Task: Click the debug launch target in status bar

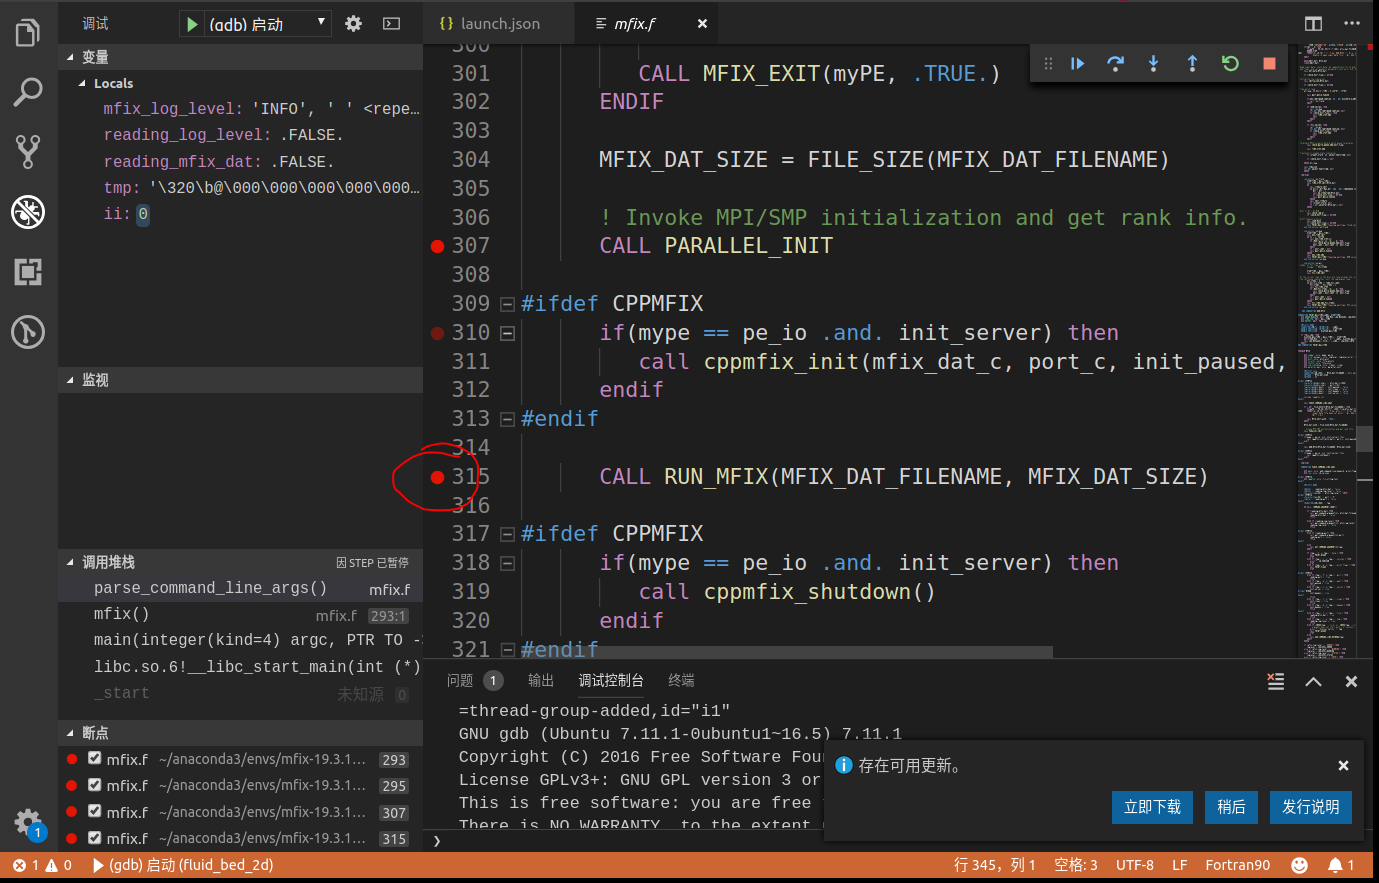Action: click(x=183, y=865)
